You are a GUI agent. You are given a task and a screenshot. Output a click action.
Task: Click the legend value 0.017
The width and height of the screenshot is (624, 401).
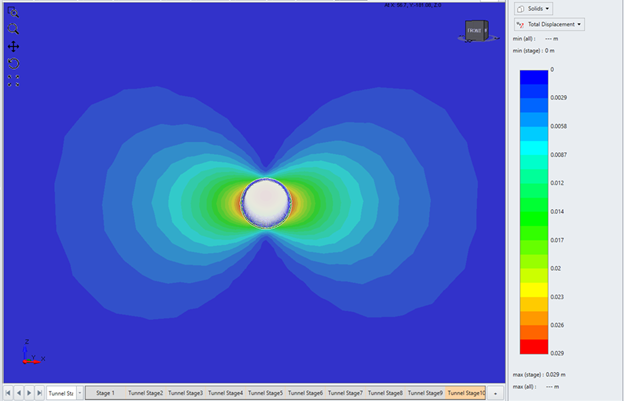[557, 240]
